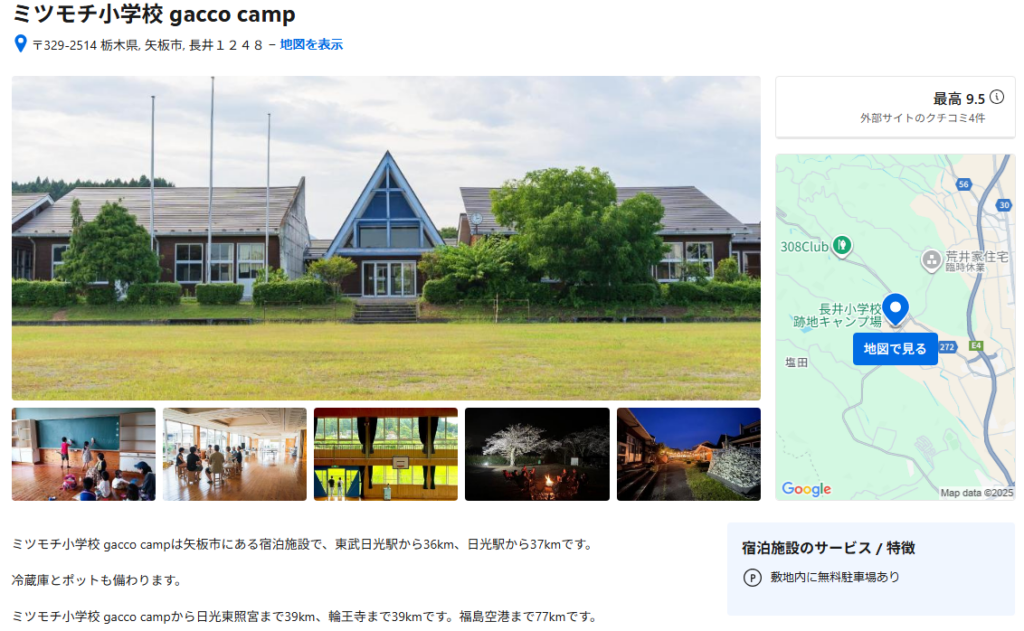This screenshot has width=1024, height=631.
Task: Click the blue map marker pin
Action: (x=895, y=310)
